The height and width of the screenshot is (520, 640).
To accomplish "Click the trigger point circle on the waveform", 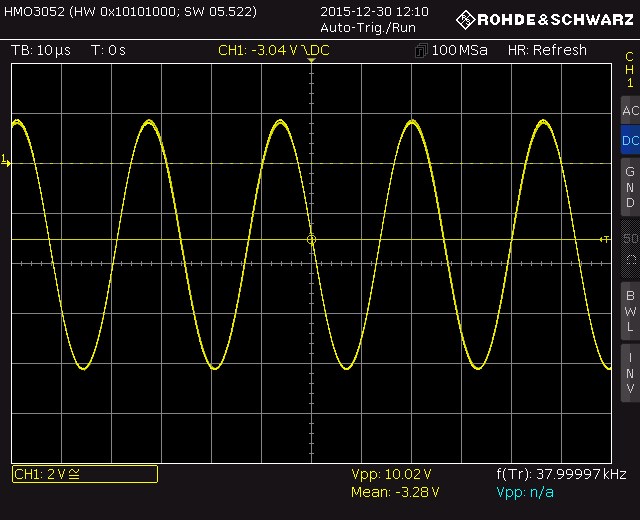I will 311,239.
